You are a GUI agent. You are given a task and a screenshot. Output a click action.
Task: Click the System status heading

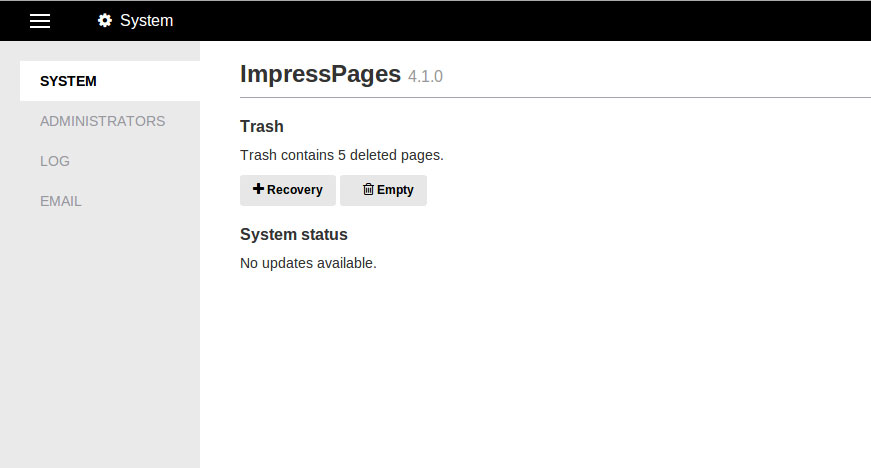click(x=294, y=234)
